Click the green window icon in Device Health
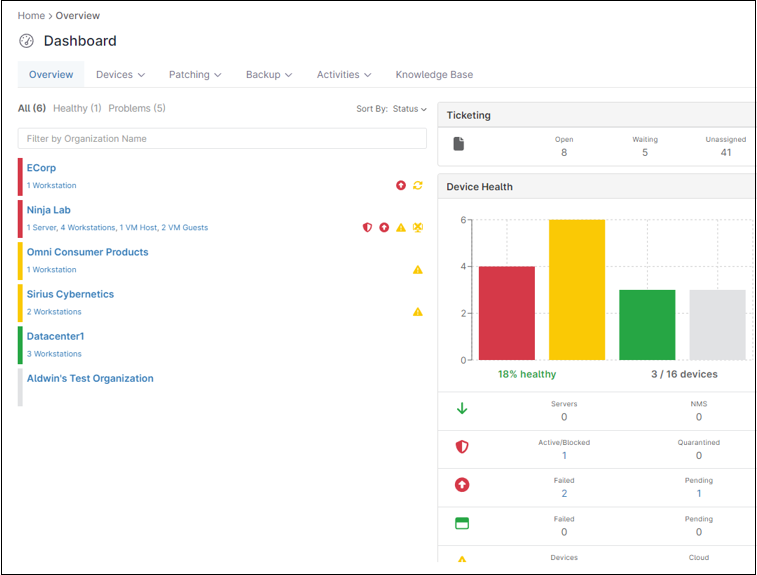The height and width of the screenshot is (575, 757). pos(462,523)
